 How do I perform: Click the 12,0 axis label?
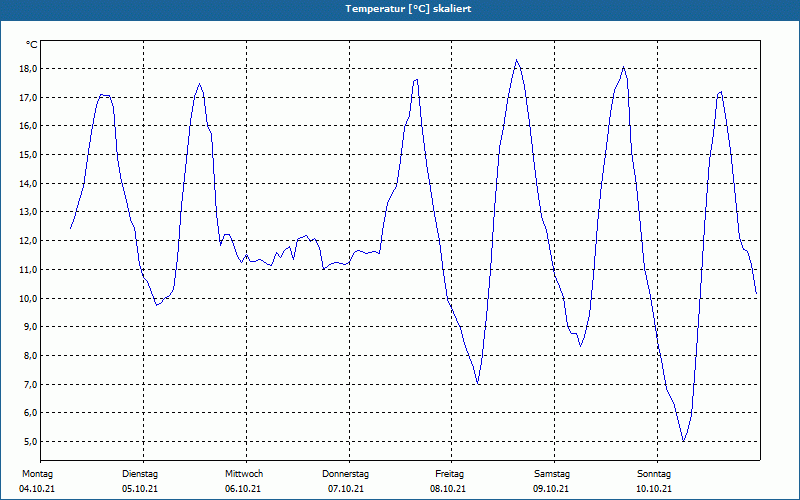pos(28,241)
